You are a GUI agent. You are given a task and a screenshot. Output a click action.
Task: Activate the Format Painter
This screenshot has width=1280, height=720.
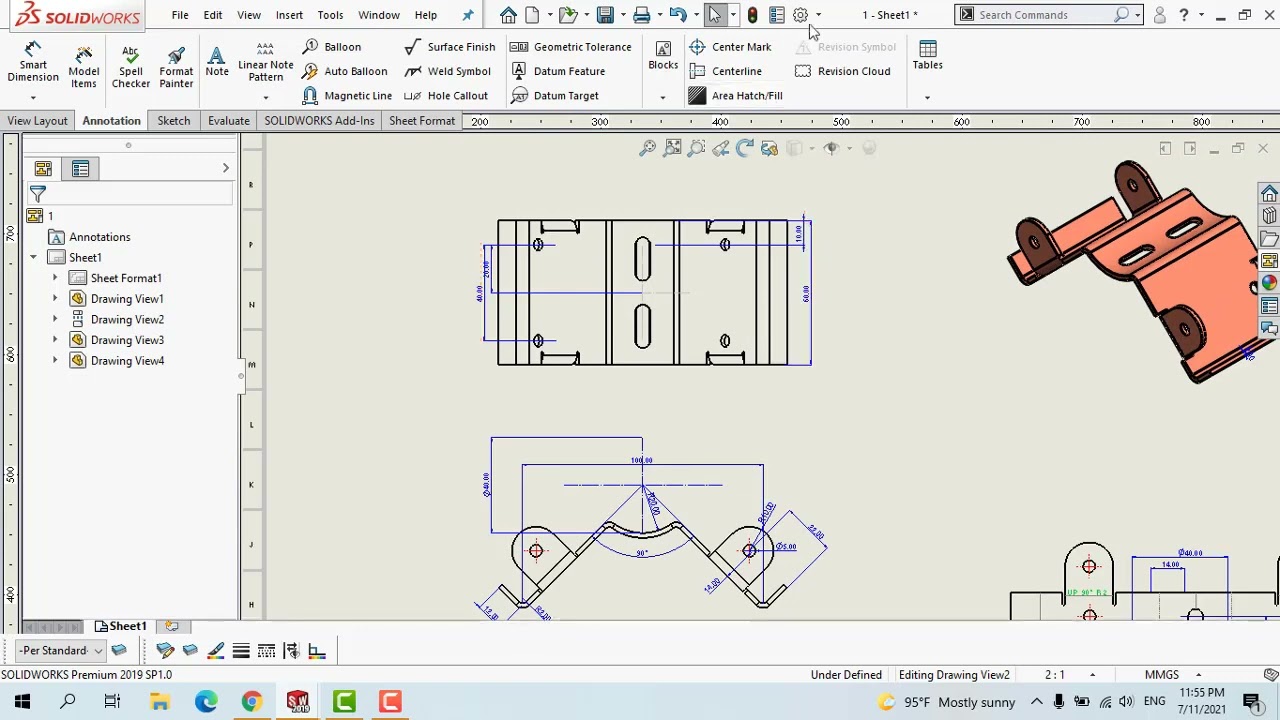pyautogui.click(x=176, y=66)
